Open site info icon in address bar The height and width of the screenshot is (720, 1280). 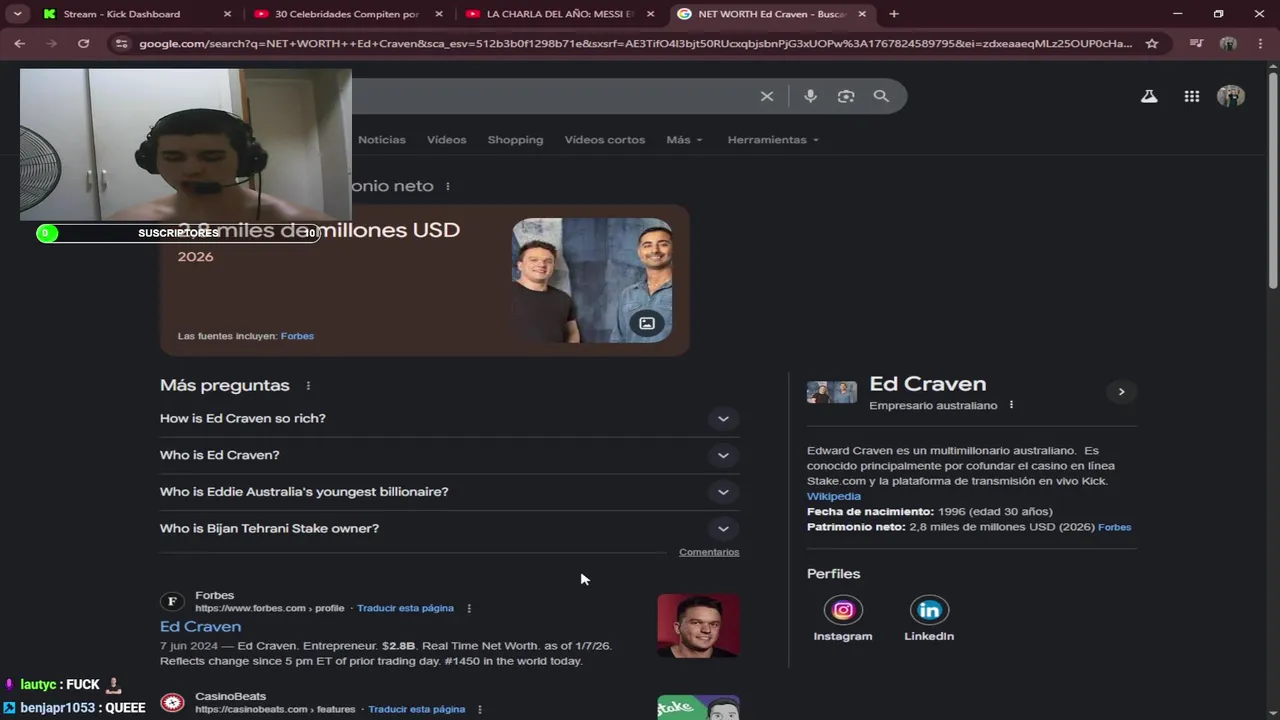click(122, 43)
